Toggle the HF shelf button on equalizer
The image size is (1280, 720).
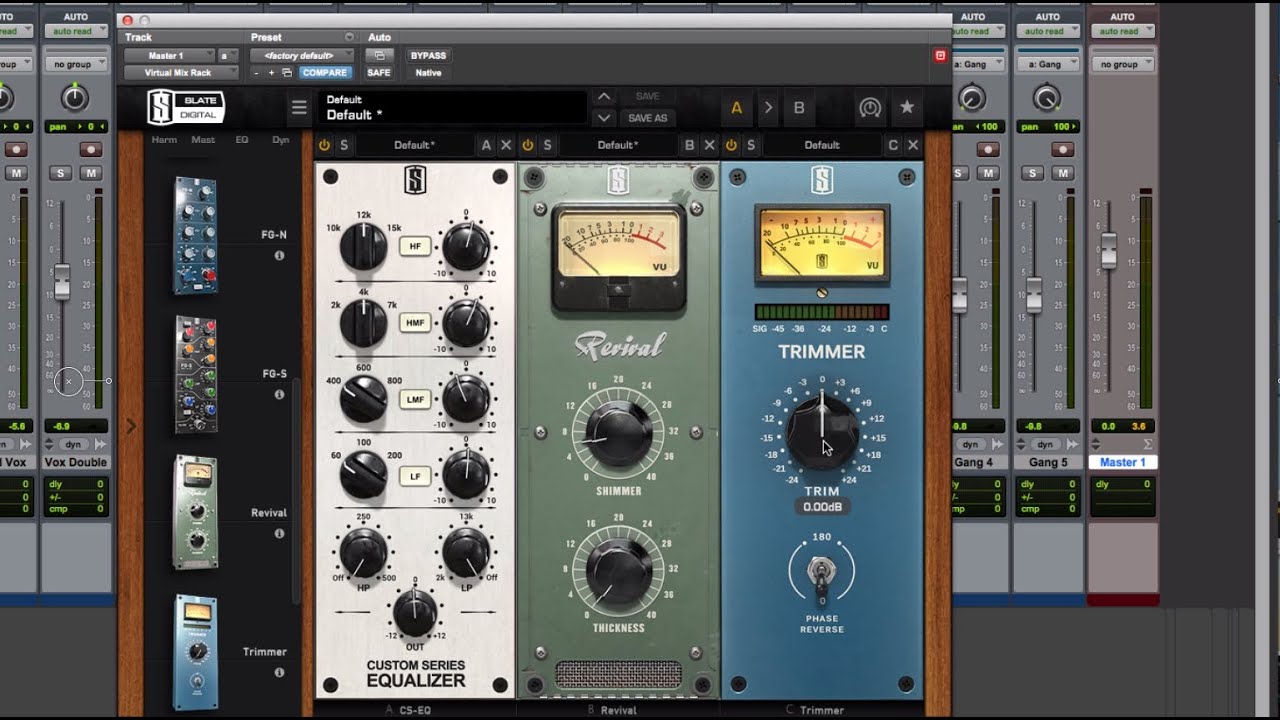(415, 246)
